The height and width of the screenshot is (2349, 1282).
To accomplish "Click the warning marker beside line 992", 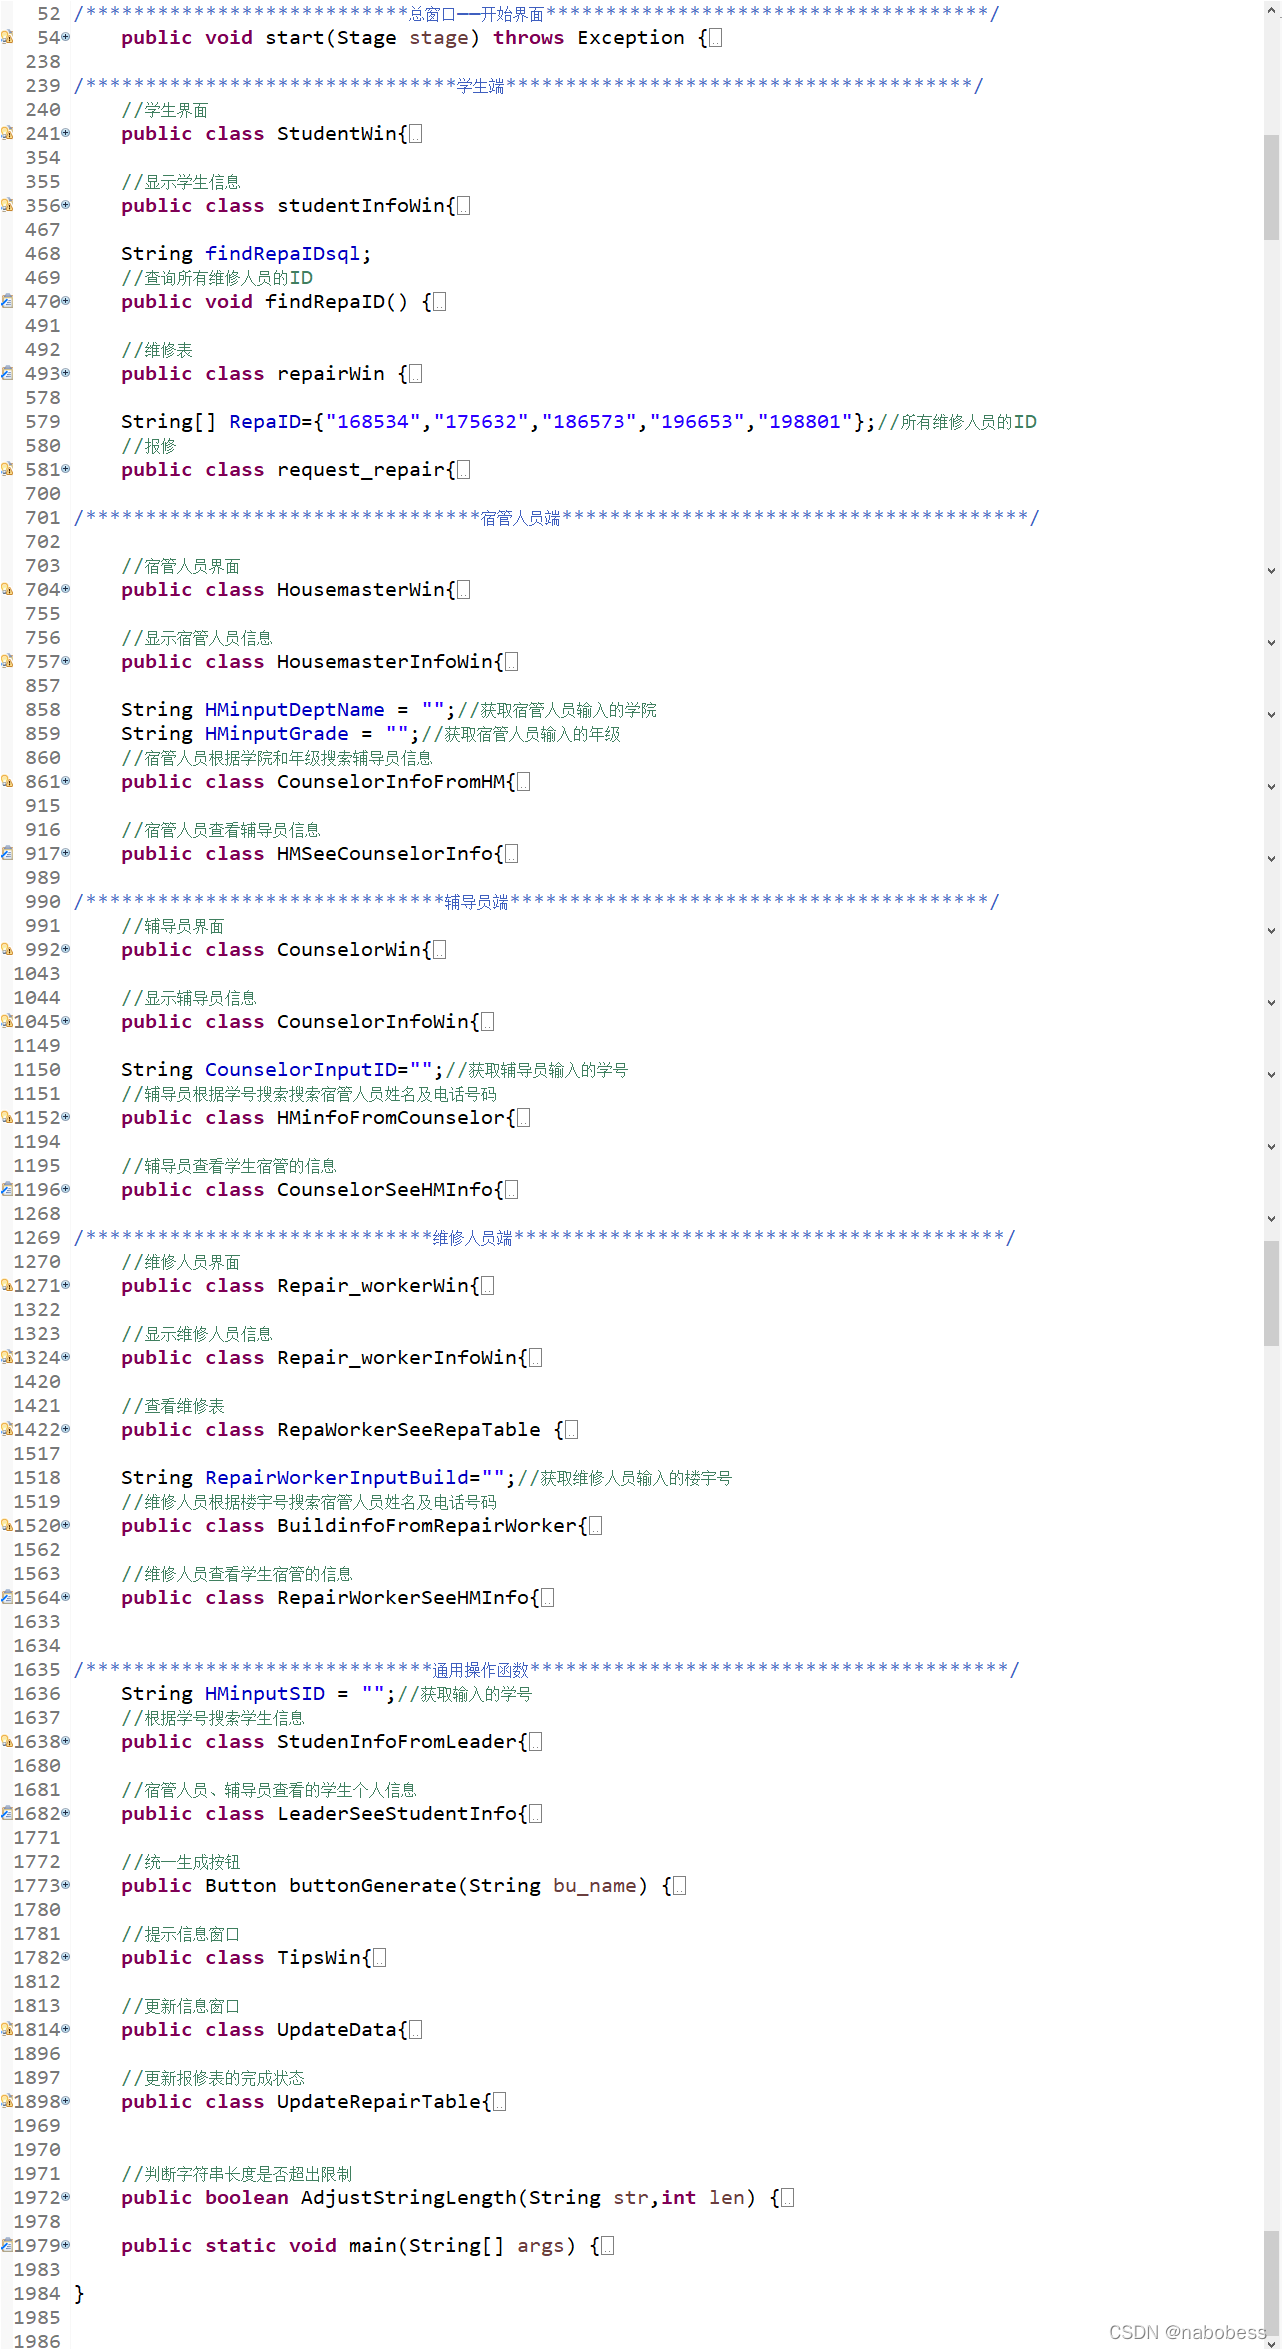I will tap(6, 950).
